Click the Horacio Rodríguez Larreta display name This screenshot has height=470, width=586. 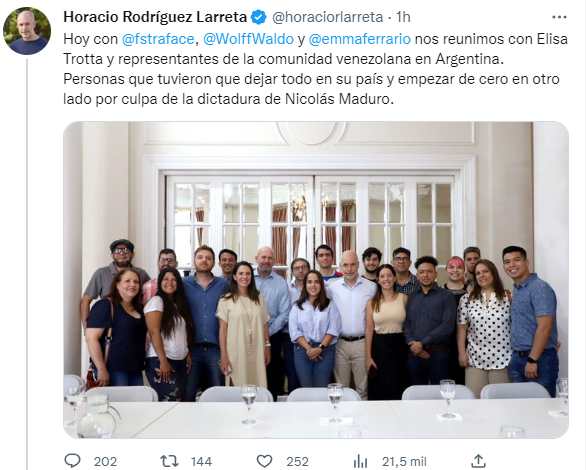pos(155,17)
